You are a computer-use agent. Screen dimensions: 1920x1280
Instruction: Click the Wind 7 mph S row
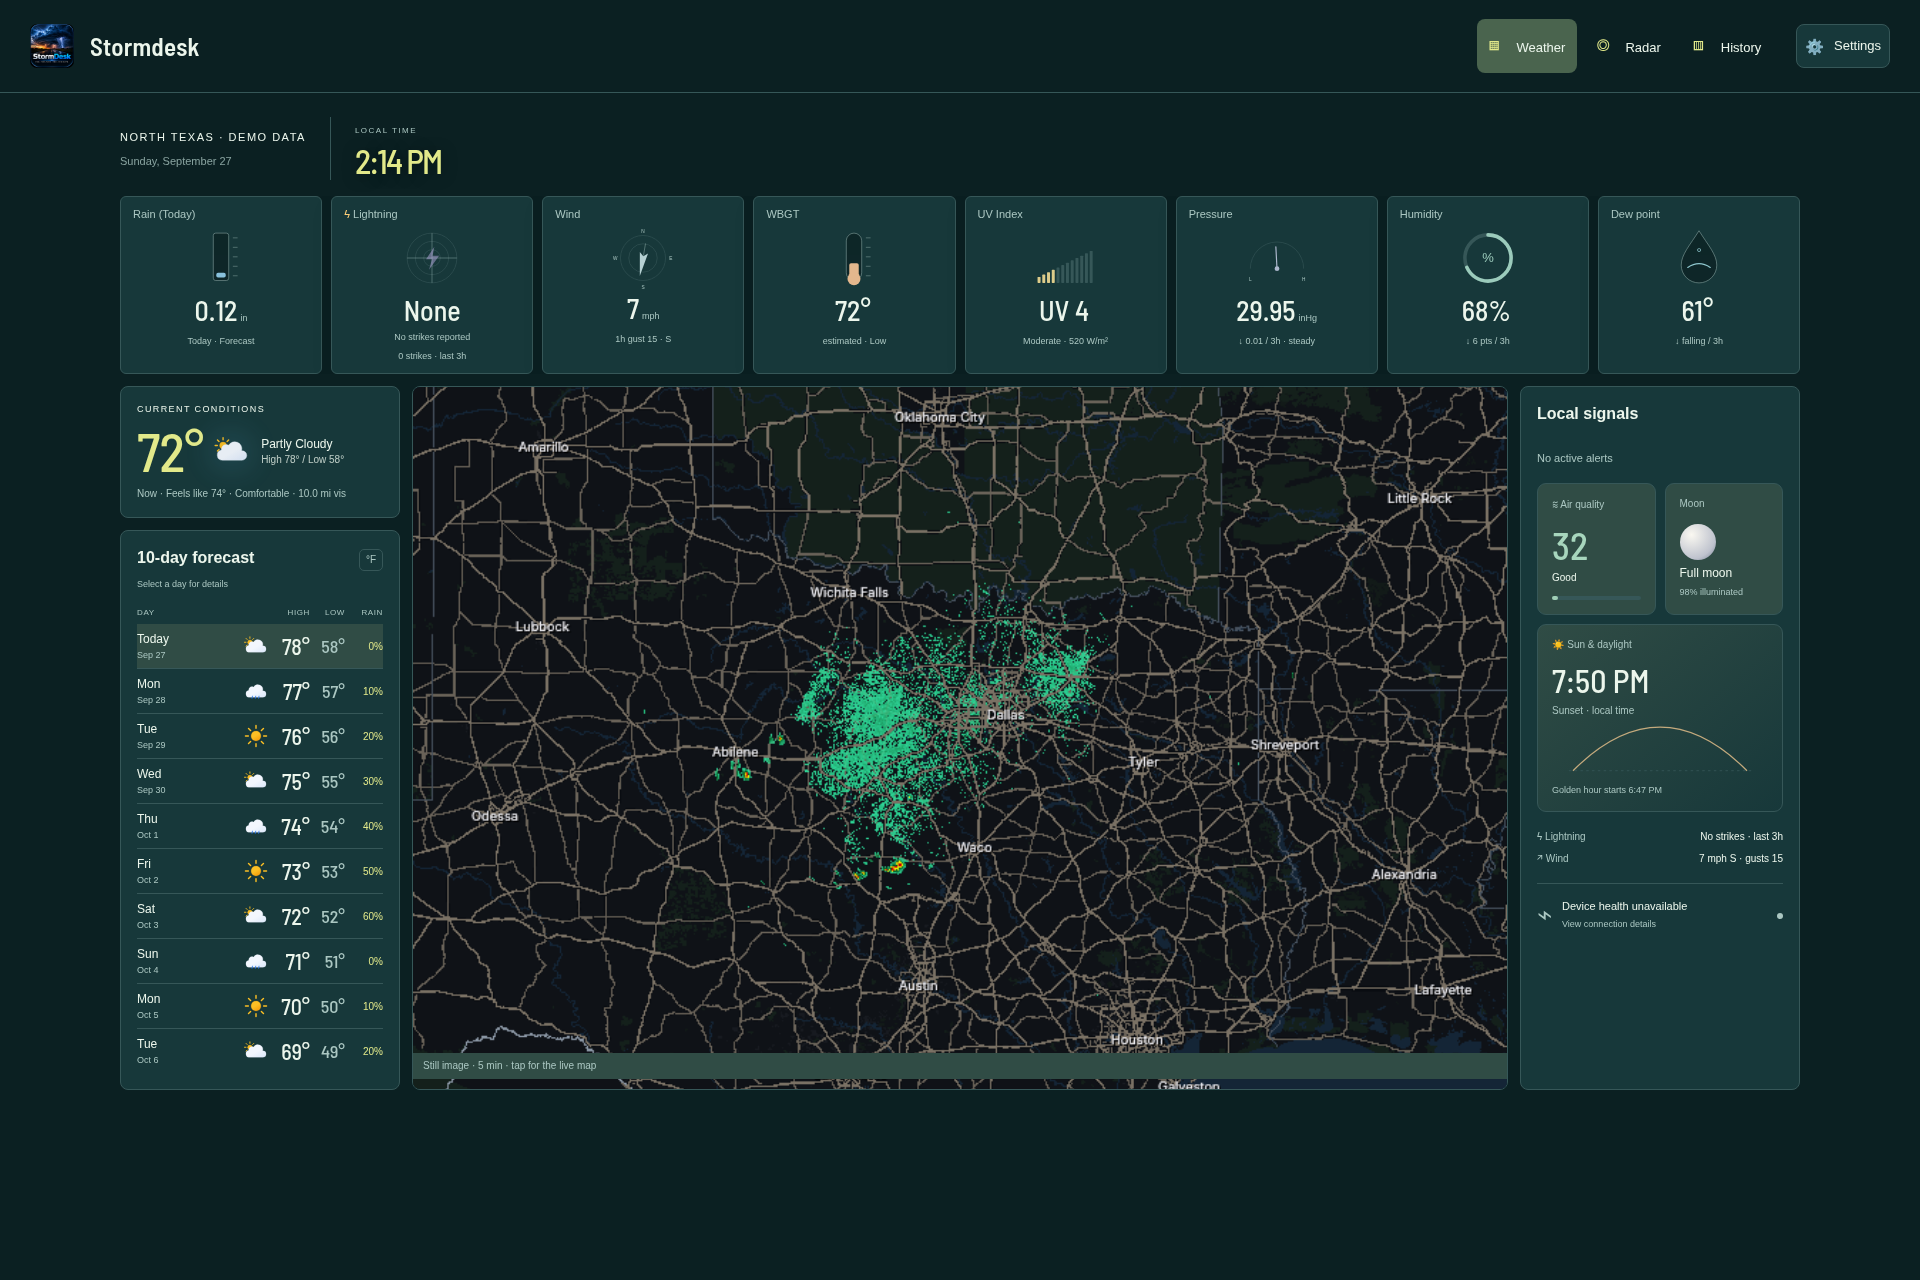1660,859
